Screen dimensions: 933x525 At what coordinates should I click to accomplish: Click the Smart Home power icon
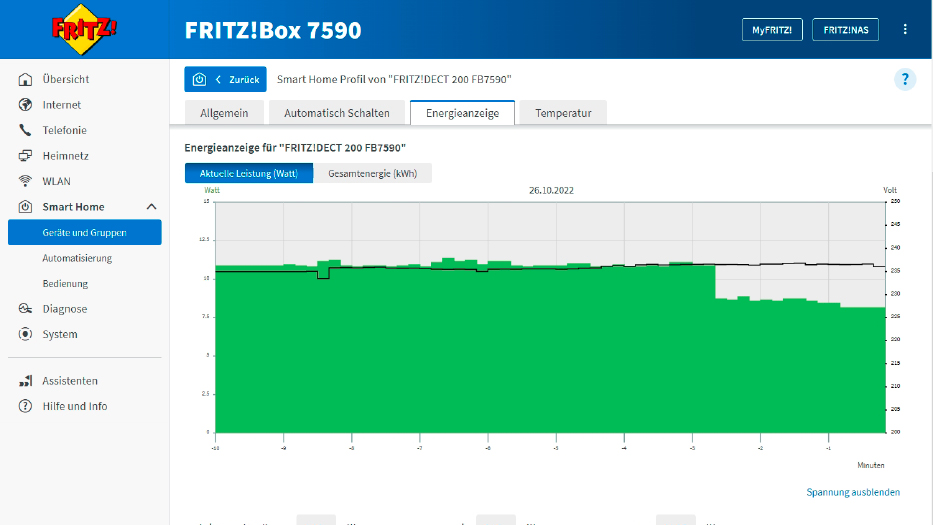25,207
